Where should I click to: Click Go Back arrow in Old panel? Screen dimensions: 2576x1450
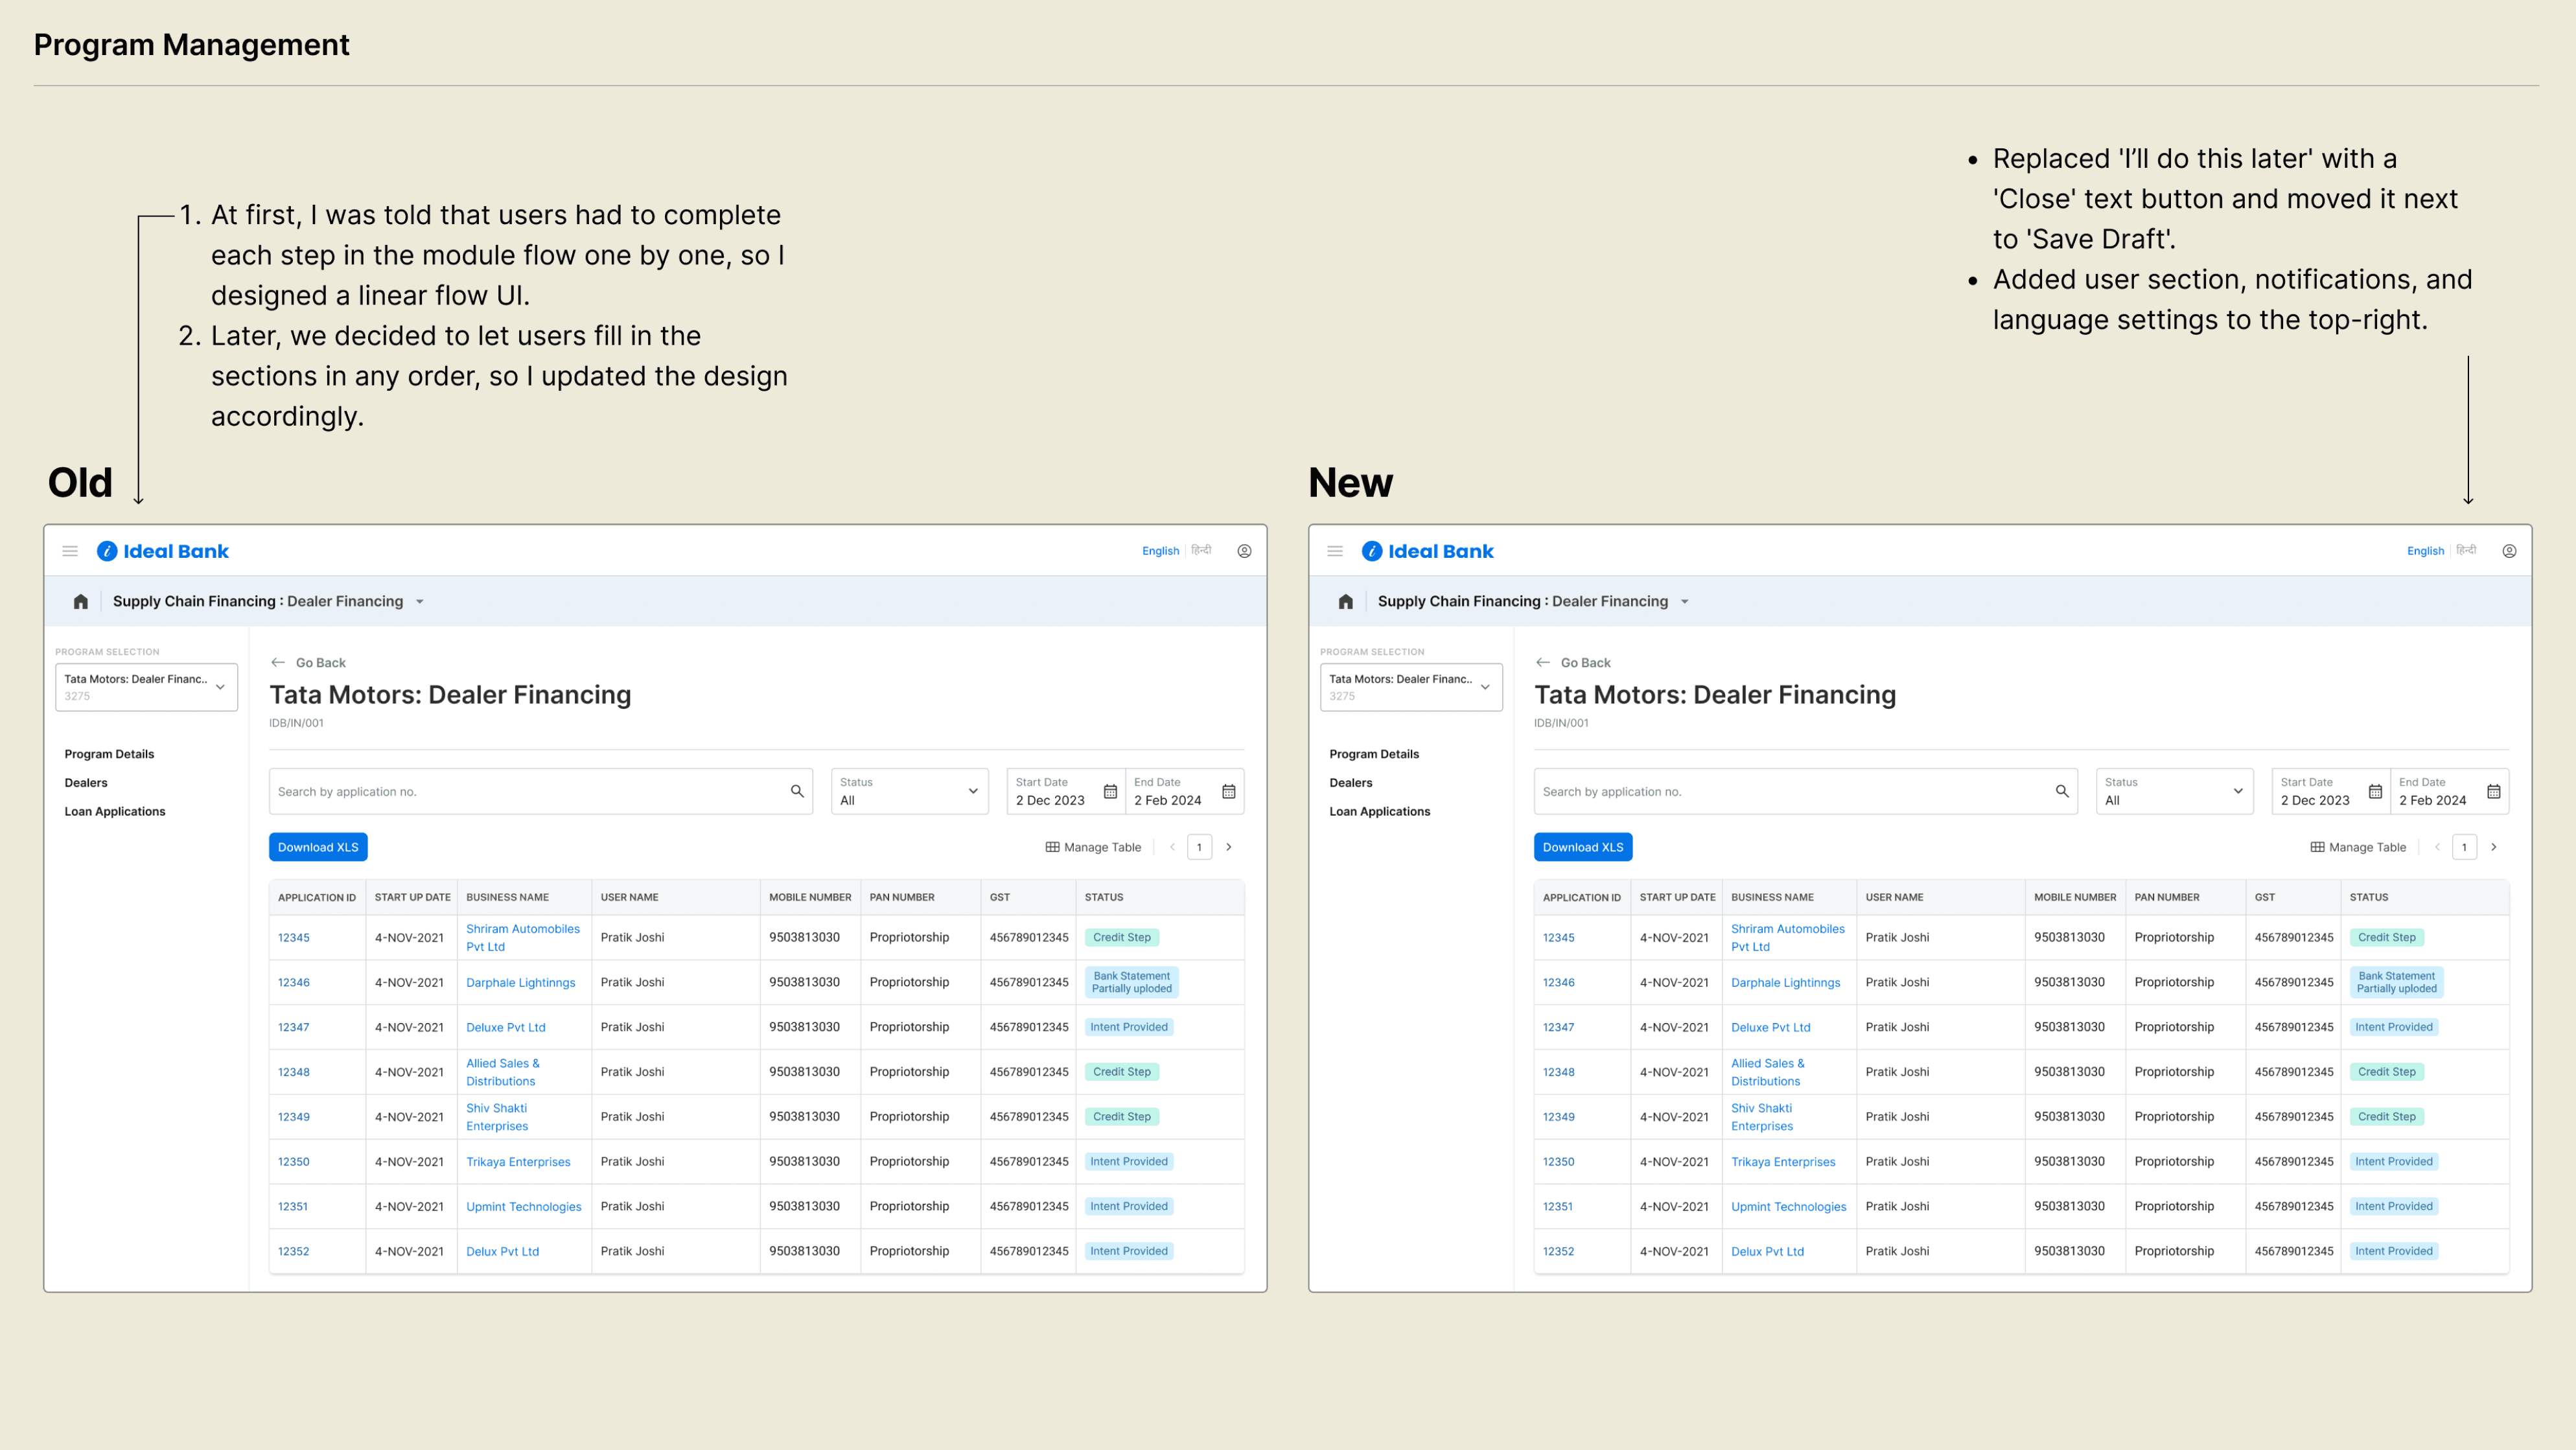278,662
